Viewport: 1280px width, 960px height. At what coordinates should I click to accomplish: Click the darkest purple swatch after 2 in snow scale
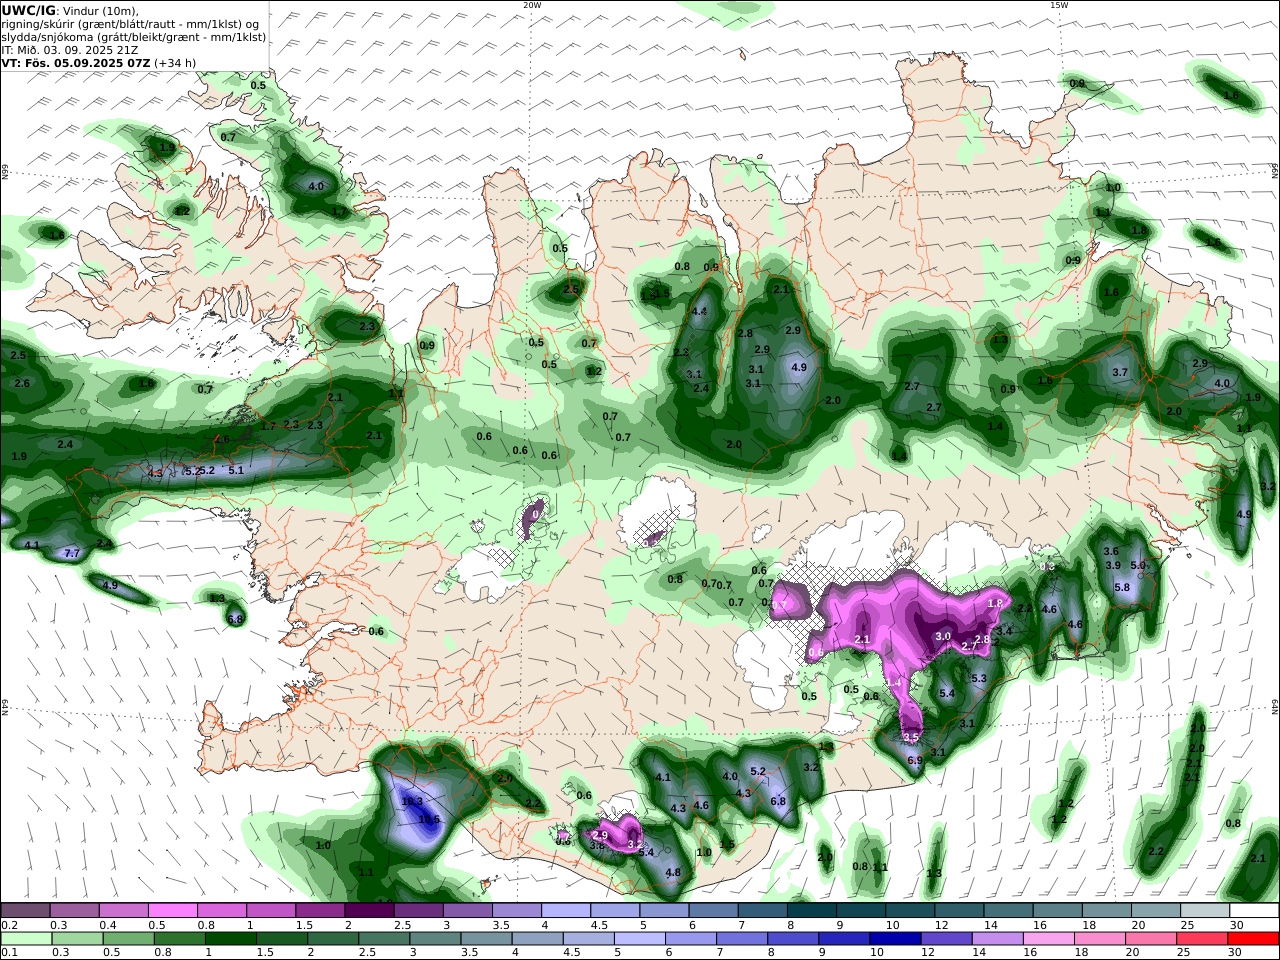(x=369, y=911)
